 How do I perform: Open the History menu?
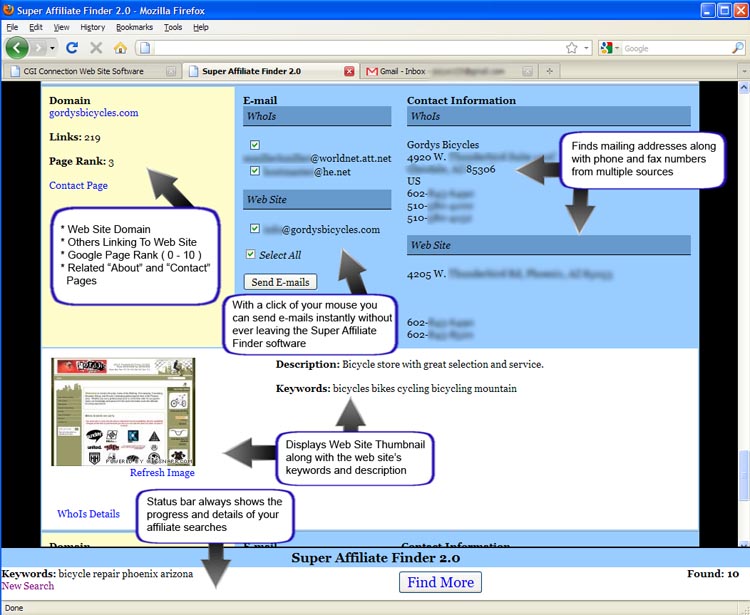coord(92,27)
